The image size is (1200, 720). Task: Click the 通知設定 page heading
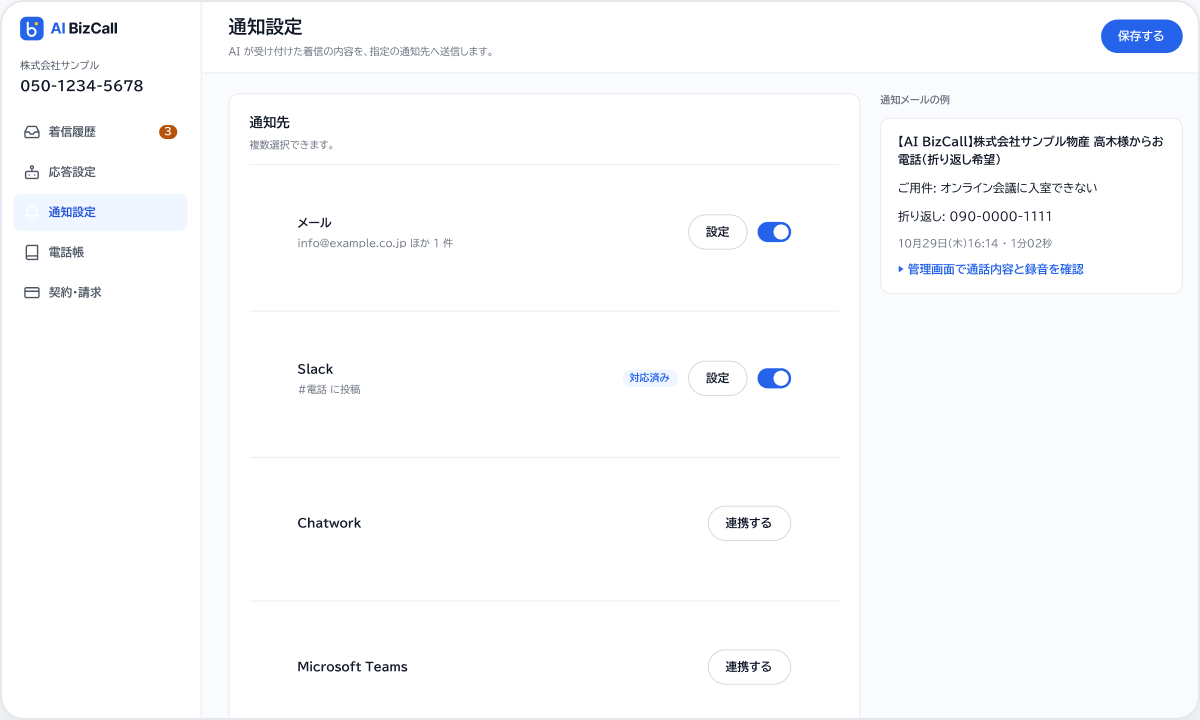(265, 27)
